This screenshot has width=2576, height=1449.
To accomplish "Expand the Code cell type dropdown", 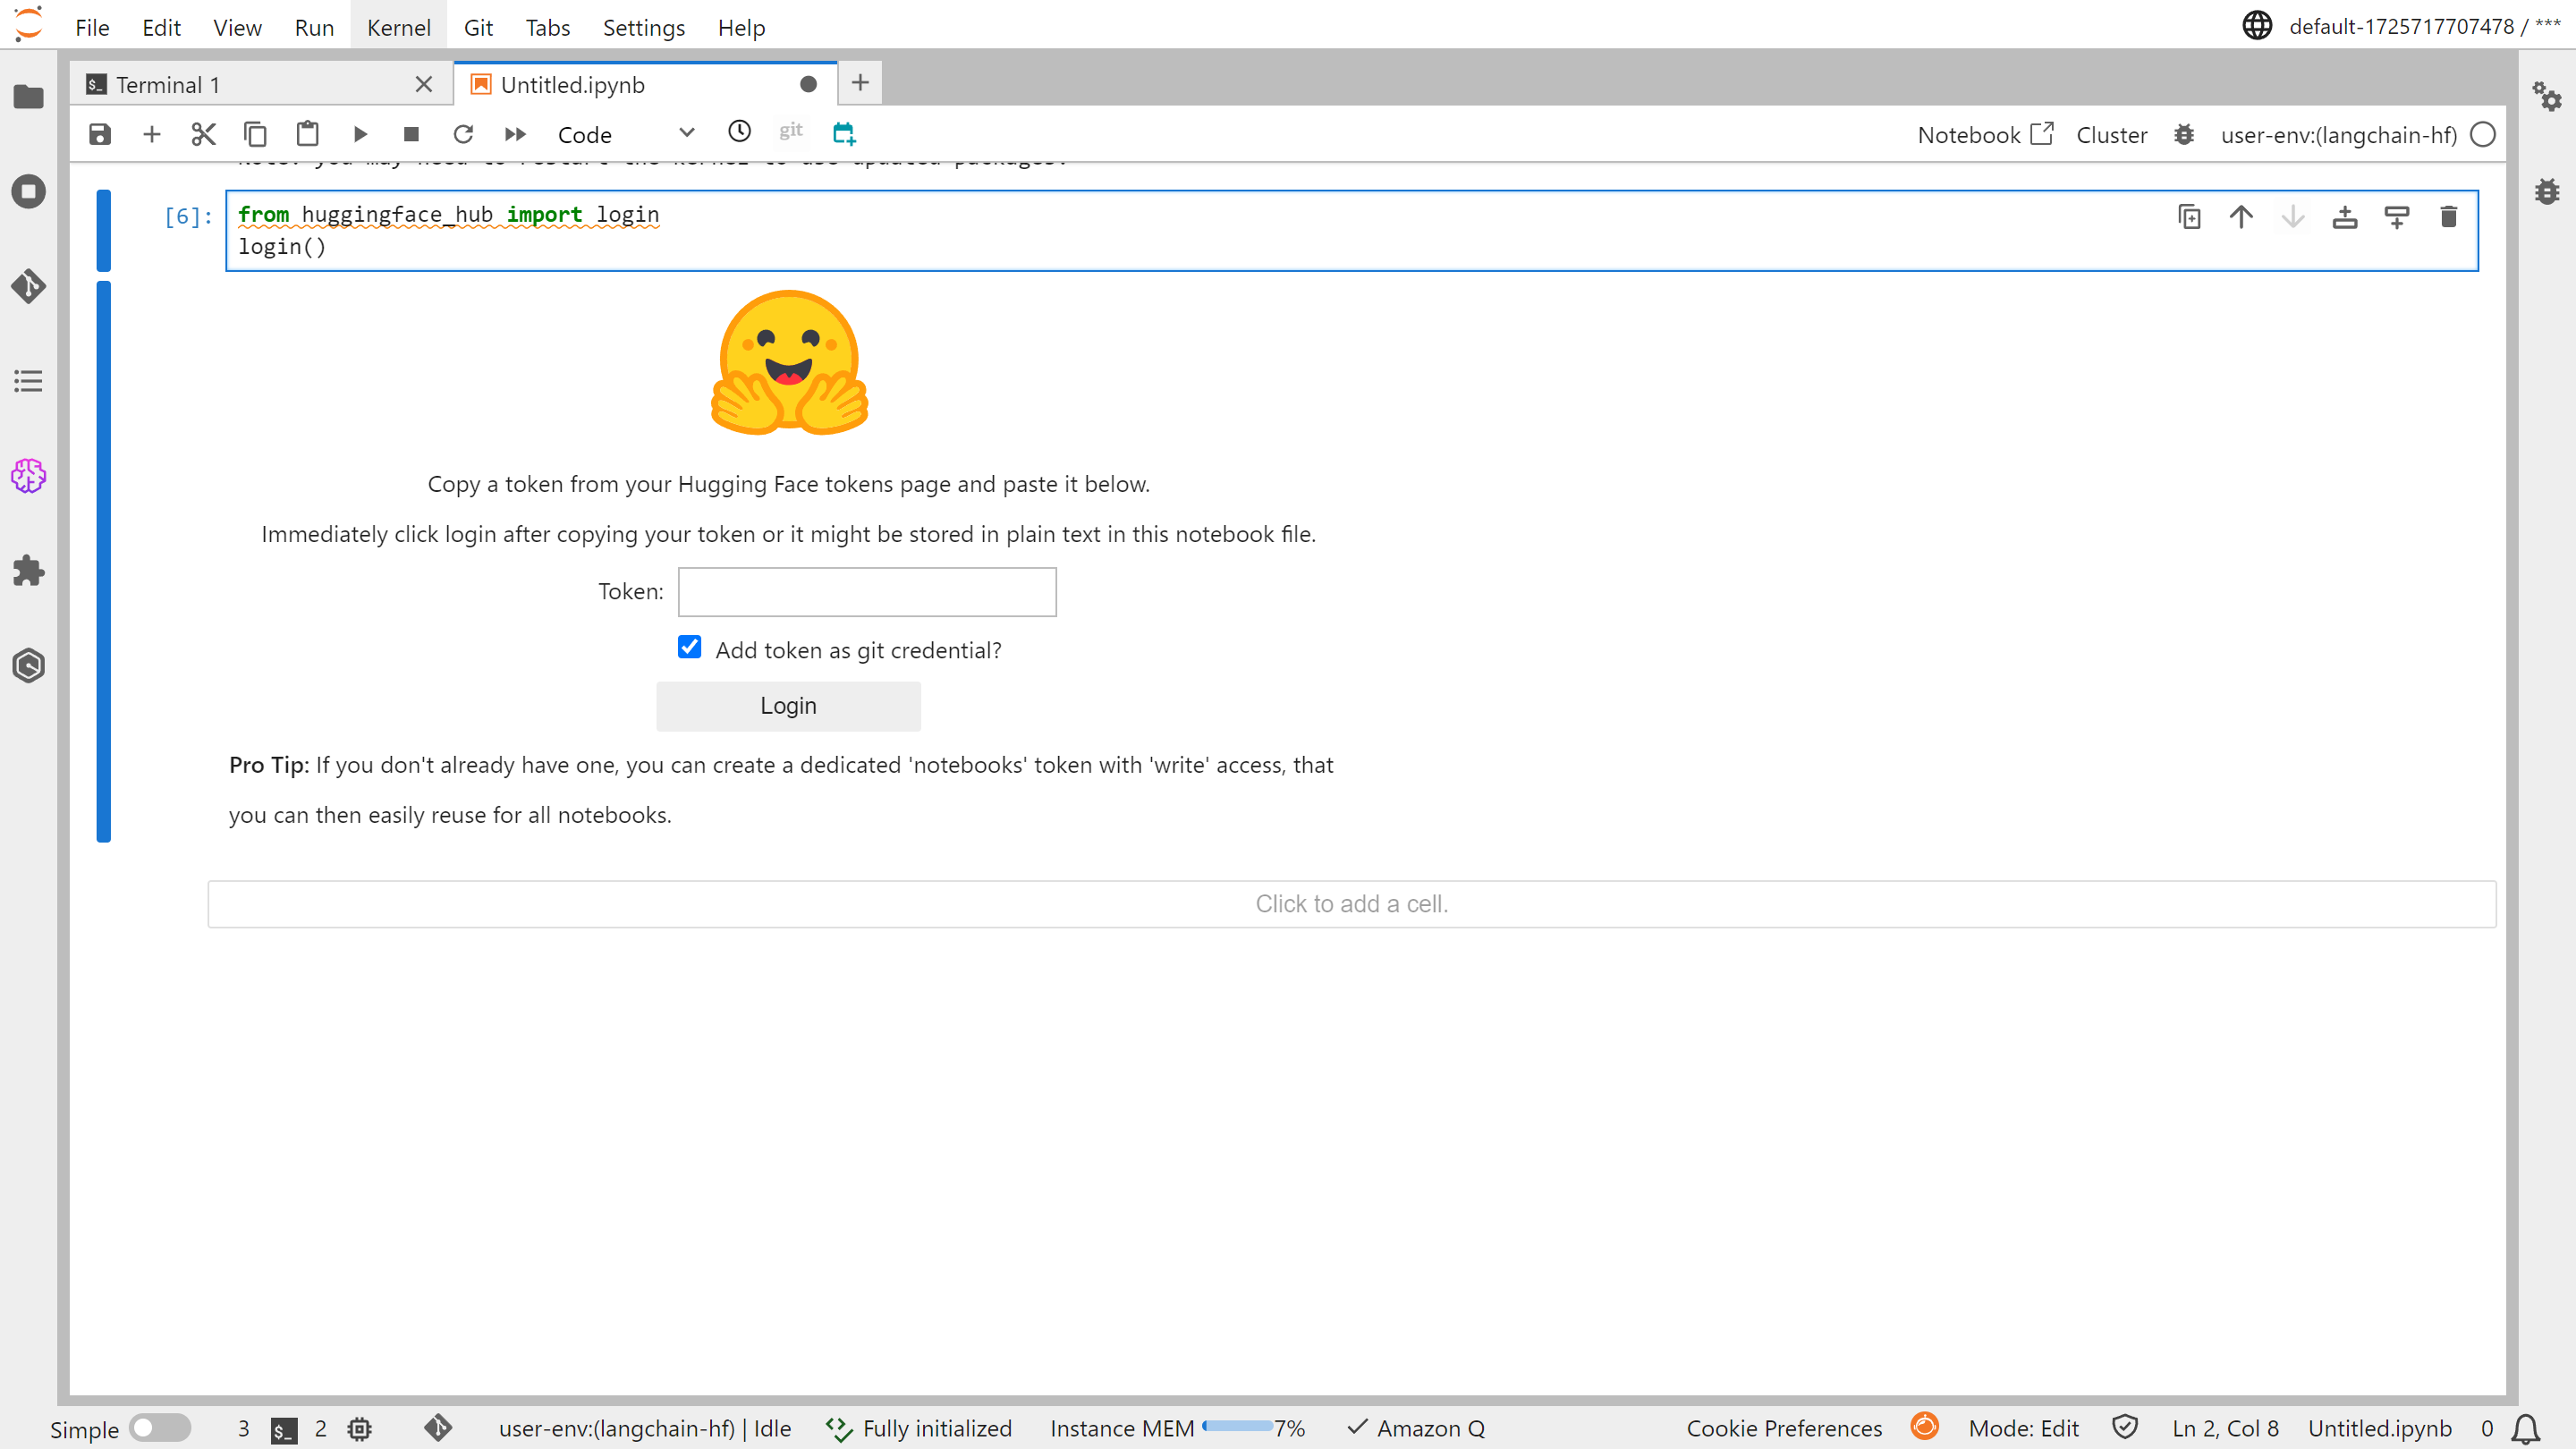I will (x=625, y=134).
